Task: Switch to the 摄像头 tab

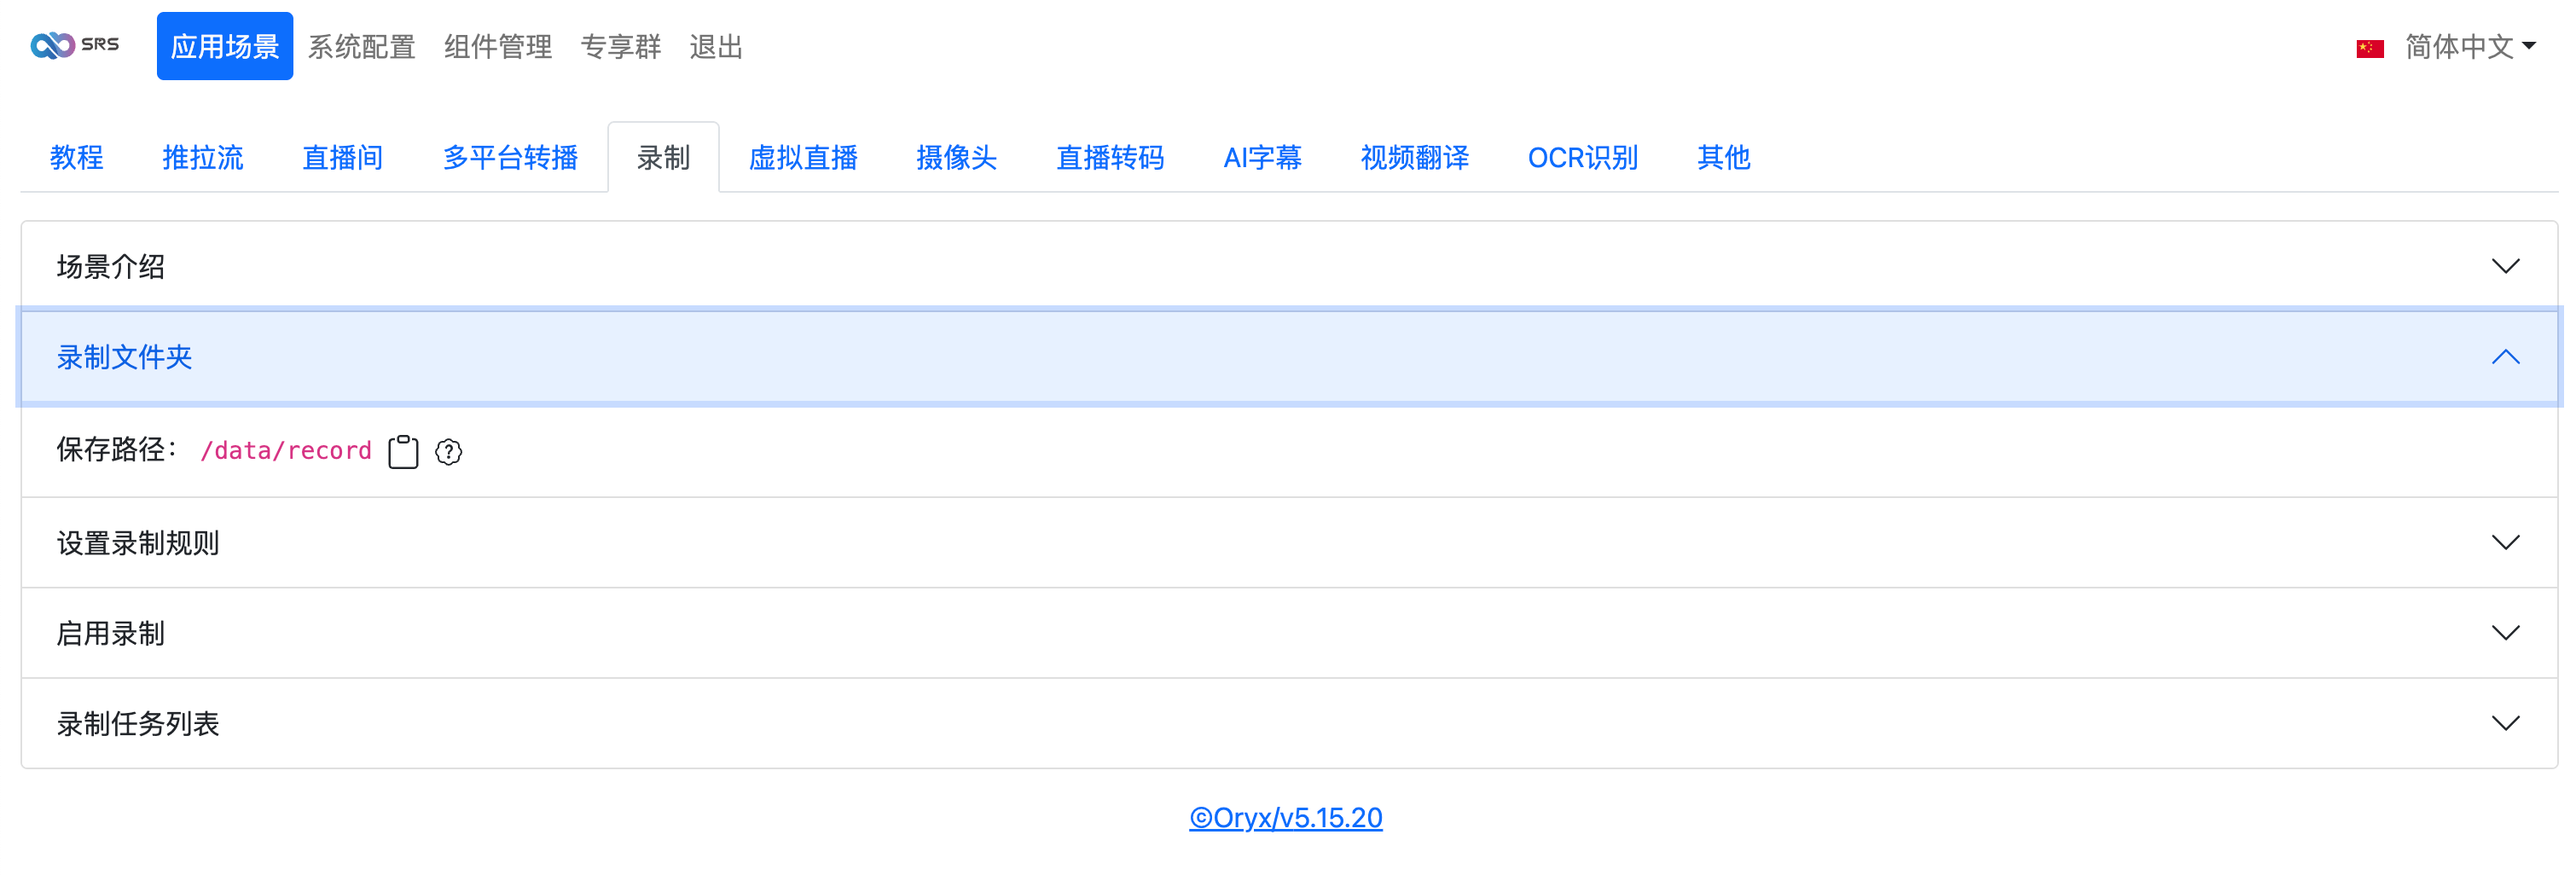Action: 957,157
